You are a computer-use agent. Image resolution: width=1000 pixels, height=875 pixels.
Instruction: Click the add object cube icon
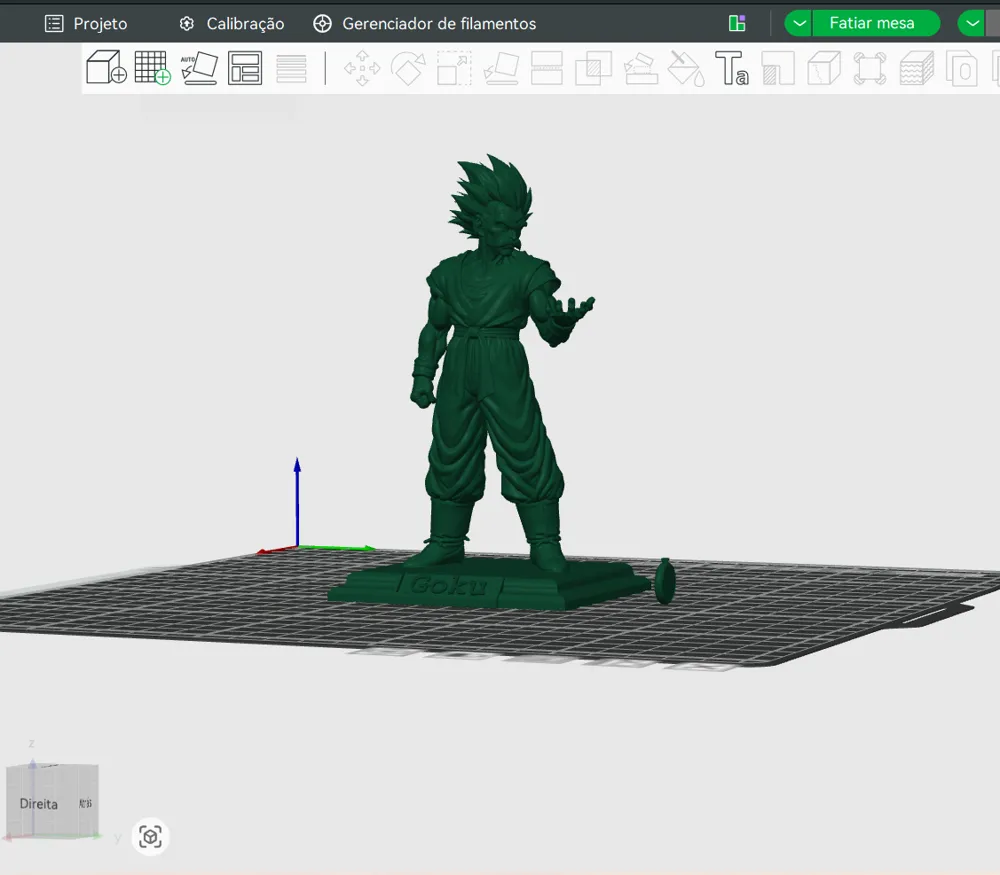point(106,68)
